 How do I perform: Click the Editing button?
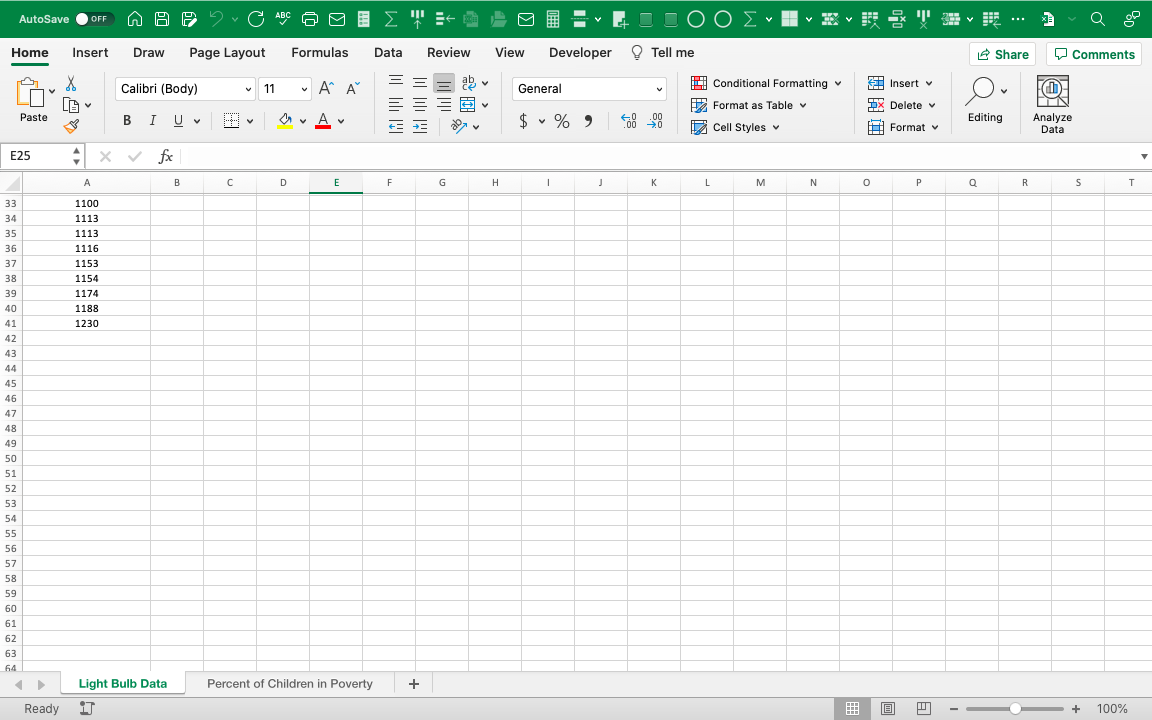coord(984,101)
